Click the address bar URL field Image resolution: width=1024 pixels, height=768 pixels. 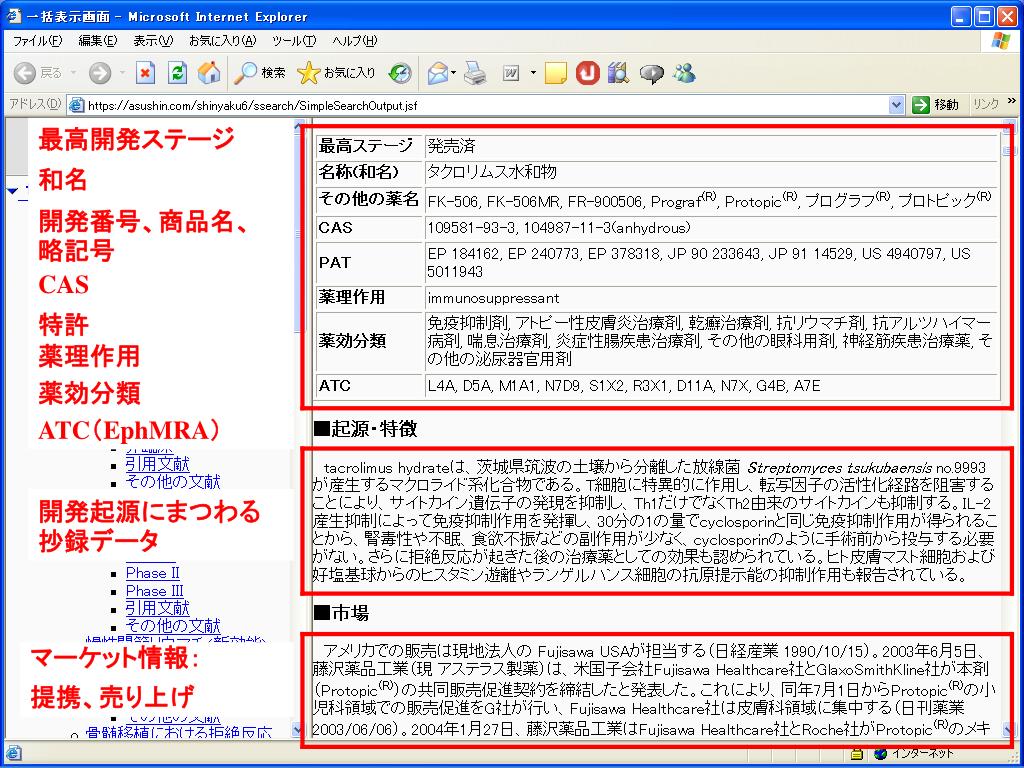pyautogui.click(x=486, y=105)
